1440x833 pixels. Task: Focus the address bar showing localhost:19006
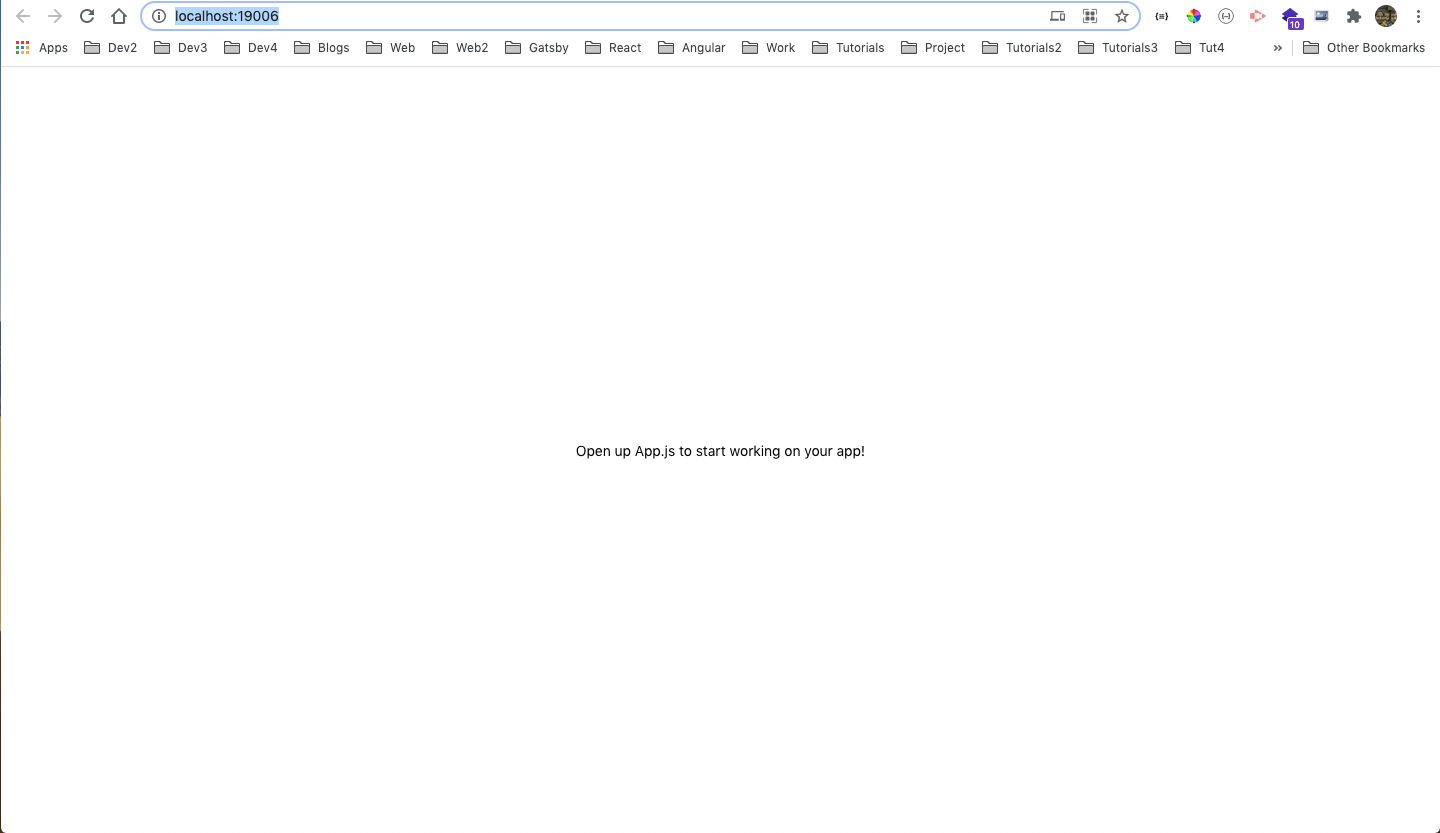(x=640, y=16)
